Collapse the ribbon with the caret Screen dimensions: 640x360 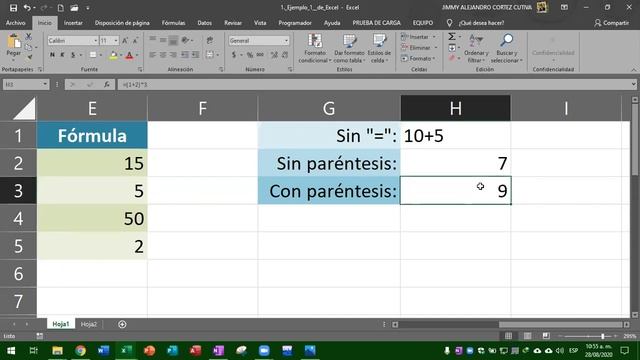tap(633, 70)
